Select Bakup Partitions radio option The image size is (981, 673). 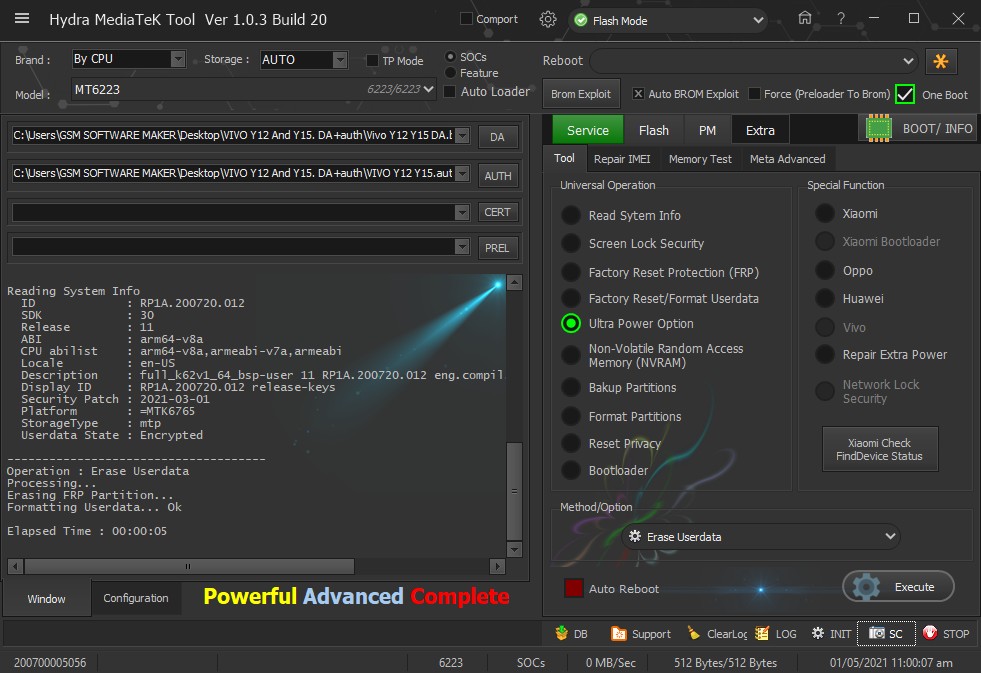571,388
